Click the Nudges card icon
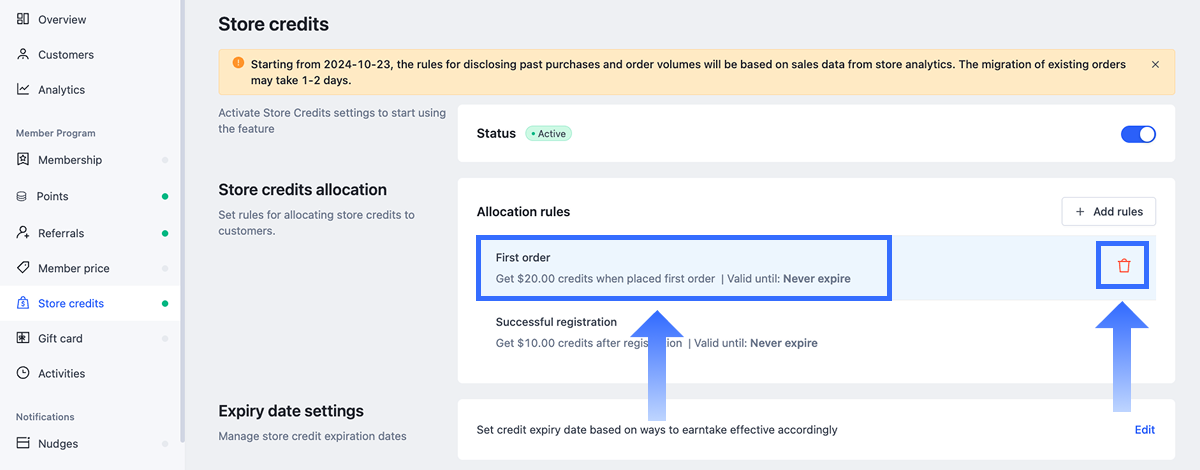Image resolution: width=1200 pixels, height=470 pixels. tap(23, 443)
